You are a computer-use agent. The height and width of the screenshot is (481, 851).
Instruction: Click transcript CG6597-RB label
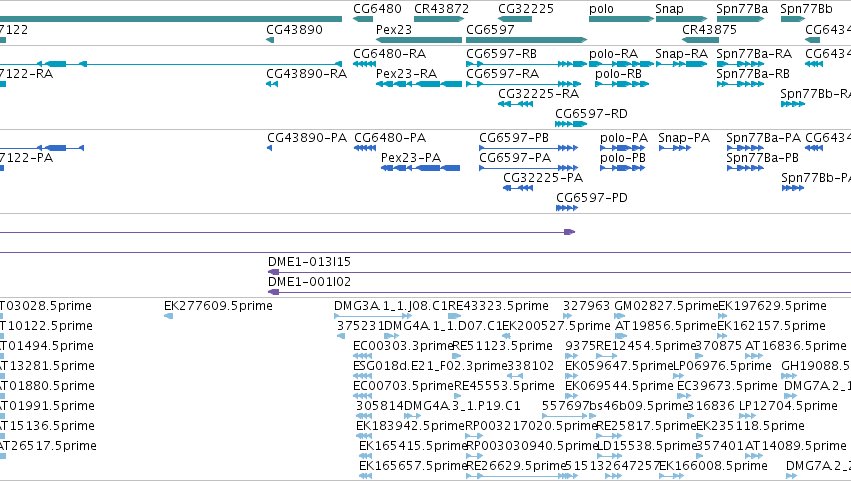(501, 54)
